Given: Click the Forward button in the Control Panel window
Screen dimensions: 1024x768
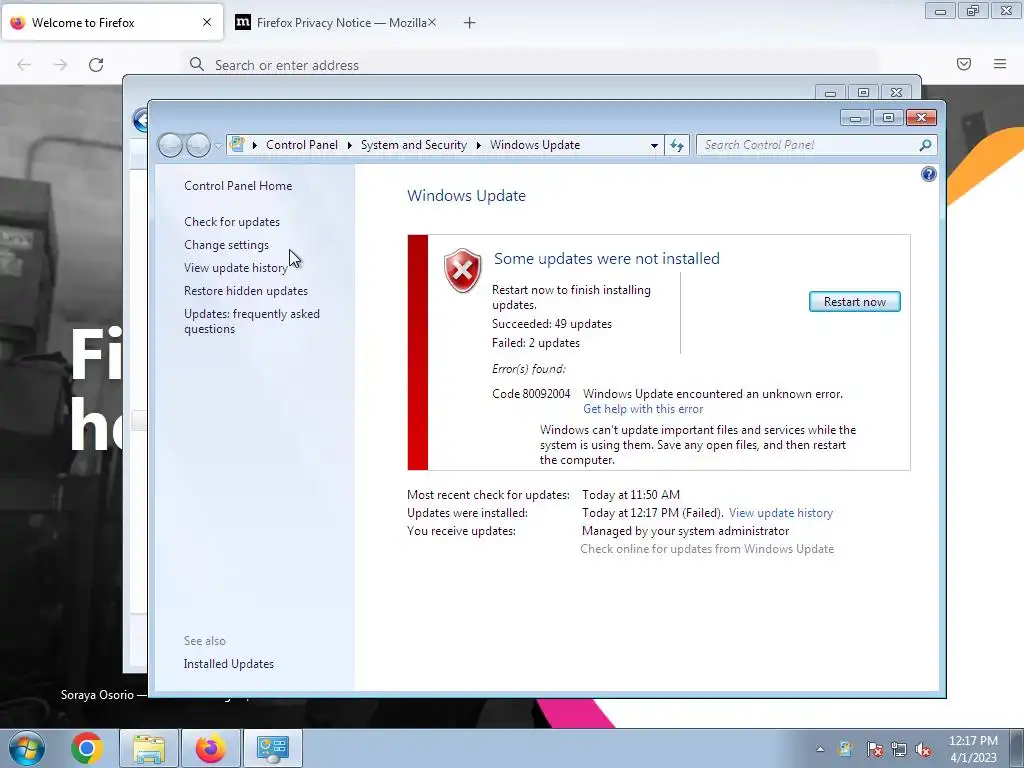Looking at the screenshot, I should click(x=198, y=145).
